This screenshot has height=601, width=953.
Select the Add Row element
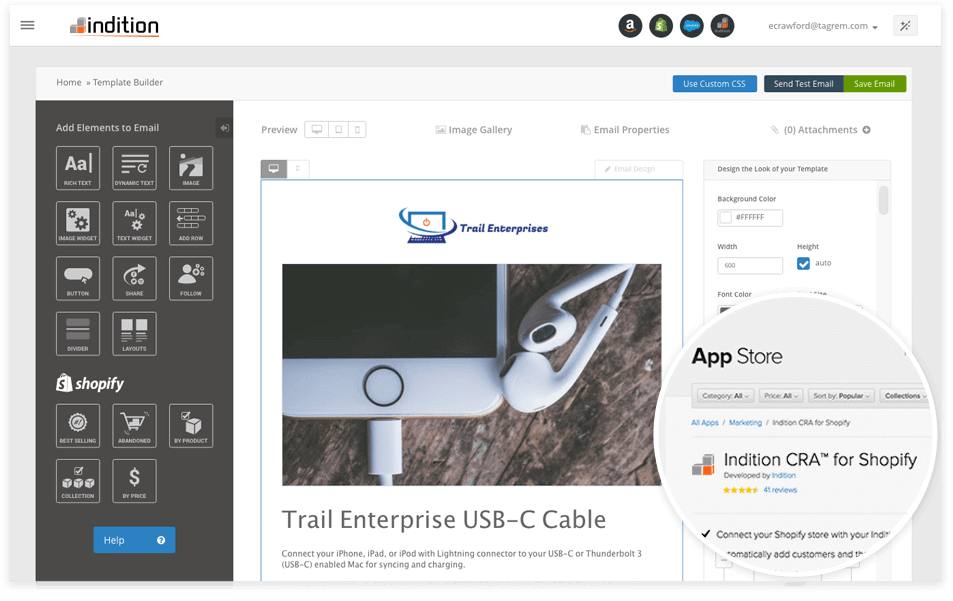pos(191,223)
